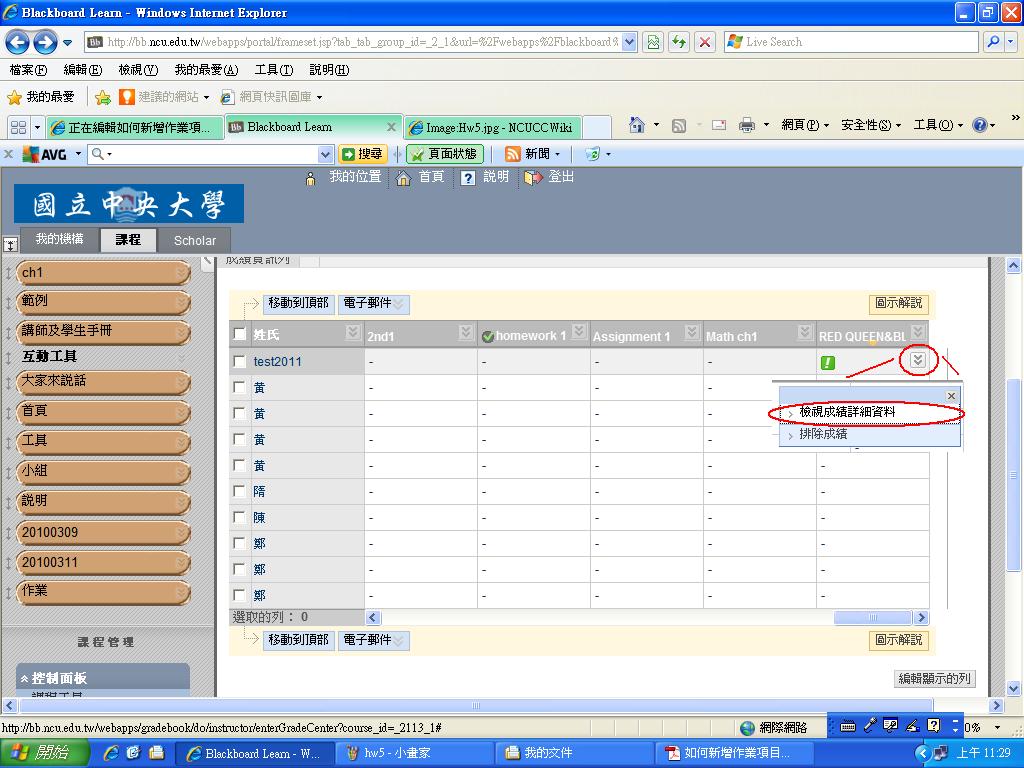Select 檢視成績詳細資料 from context menu
The width and height of the screenshot is (1024, 768).
(847, 412)
